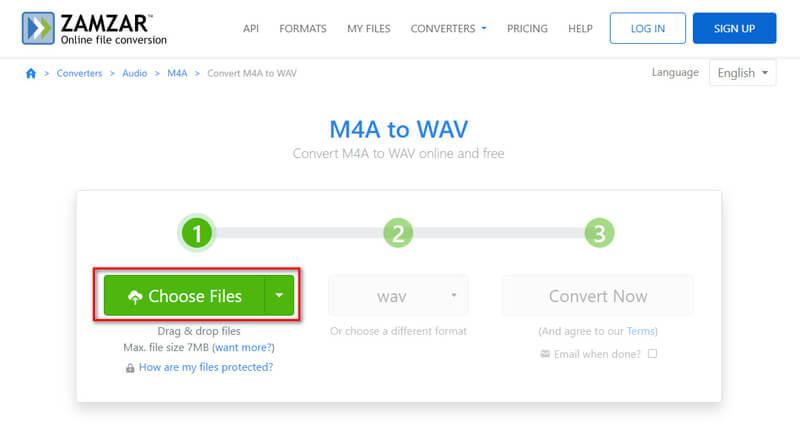This screenshot has width=800, height=437.
Task: Open My Files in top navigation
Action: point(368,29)
